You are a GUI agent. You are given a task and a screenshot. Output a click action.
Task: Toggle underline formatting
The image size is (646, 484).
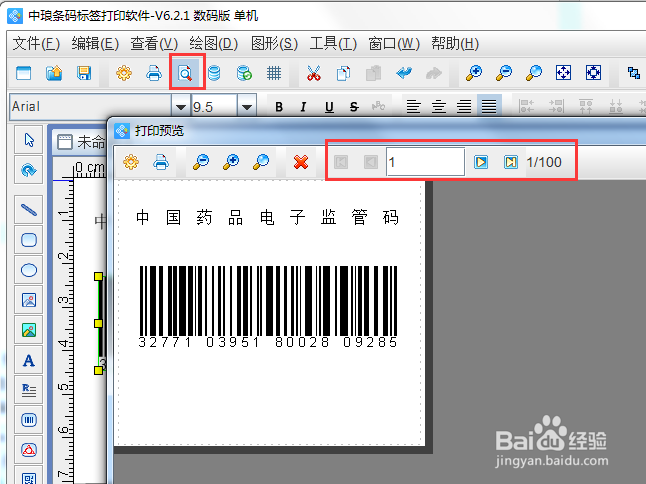329,107
